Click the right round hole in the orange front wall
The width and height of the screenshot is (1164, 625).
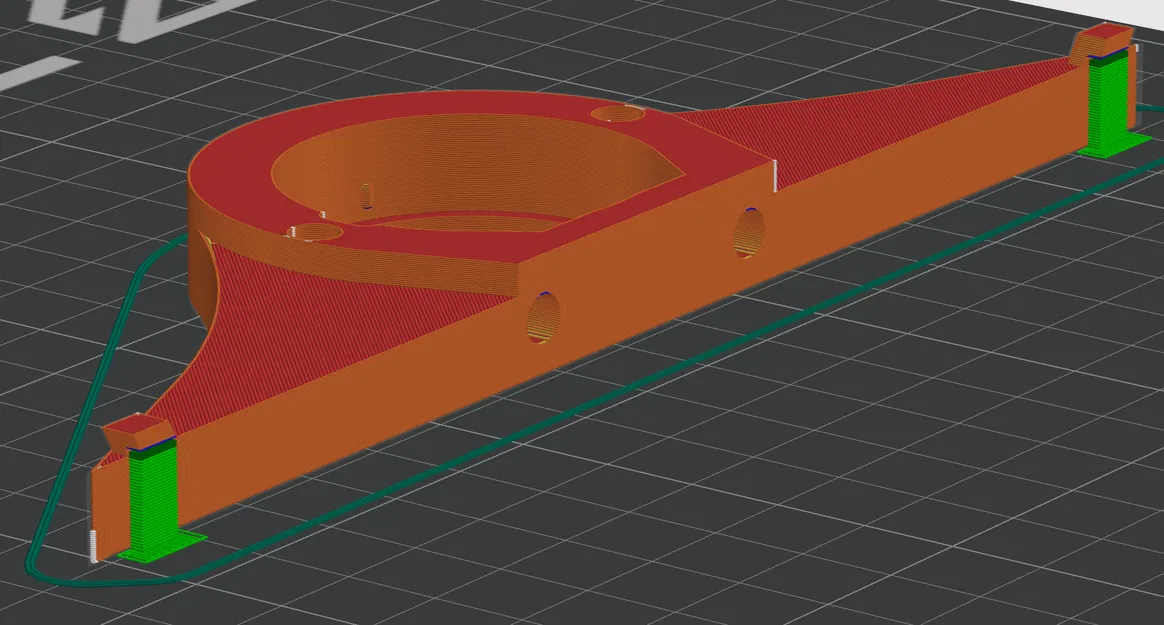[749, 233]
